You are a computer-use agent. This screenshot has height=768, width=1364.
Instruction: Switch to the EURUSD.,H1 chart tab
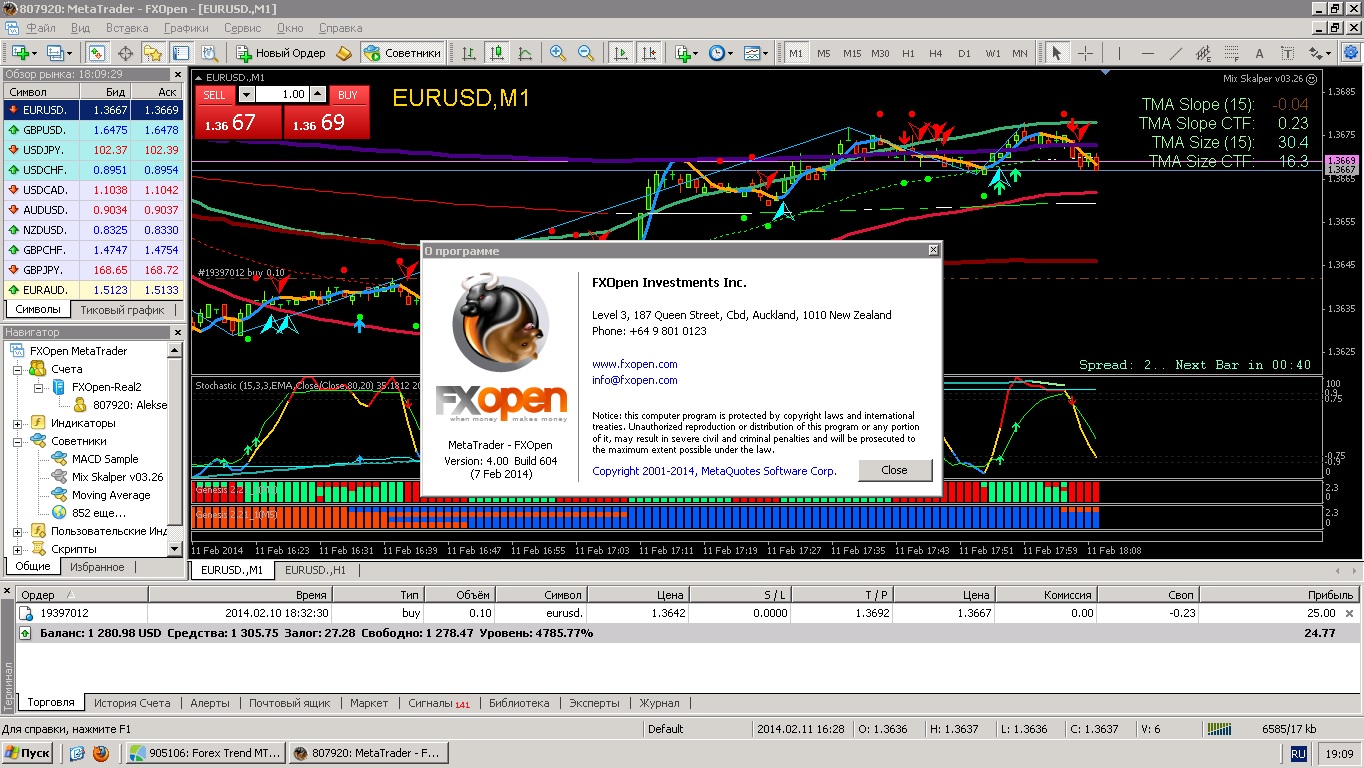point(315,570)
